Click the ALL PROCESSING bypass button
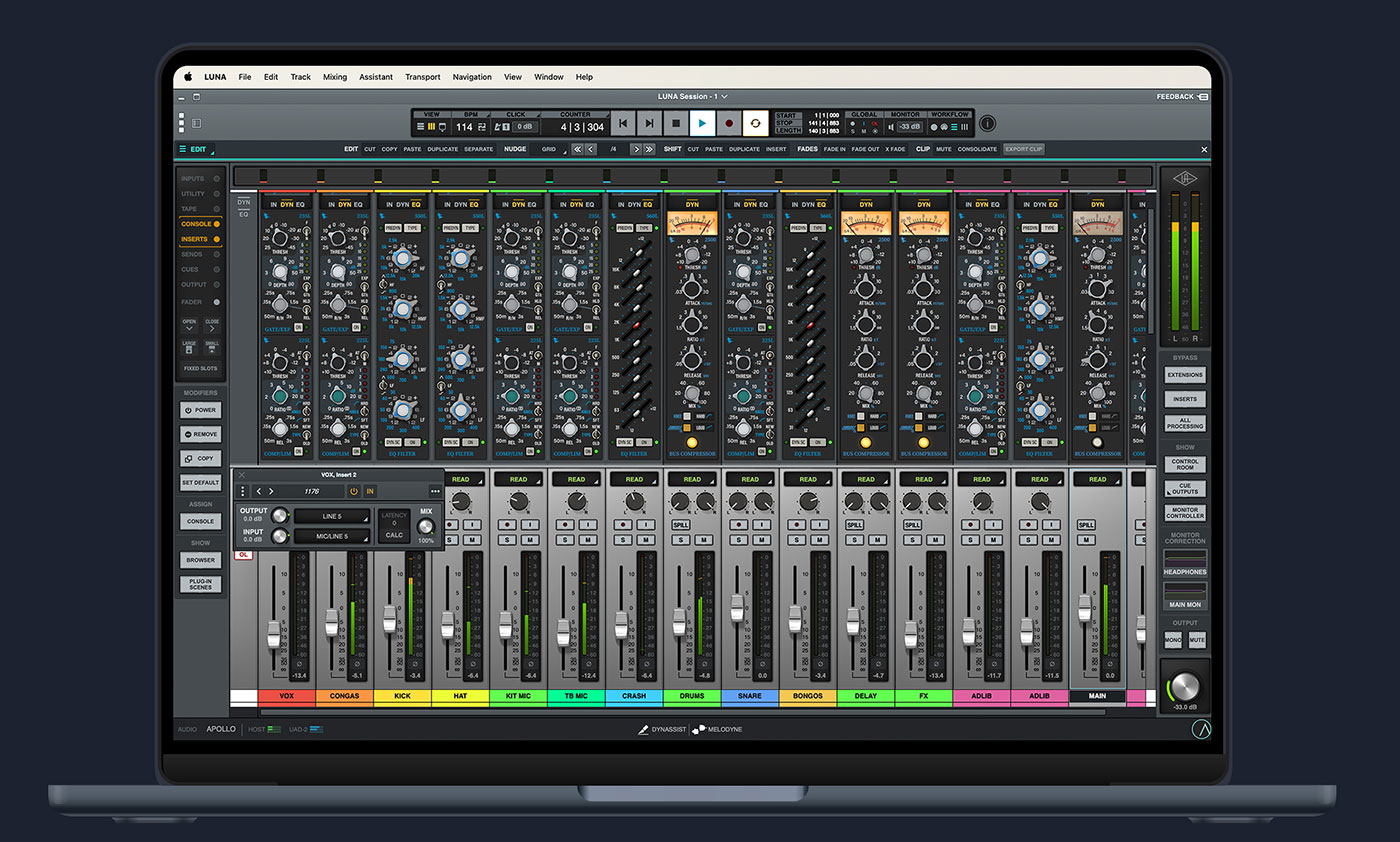This screenshot has height=842, width=1400. point(1185,423)
